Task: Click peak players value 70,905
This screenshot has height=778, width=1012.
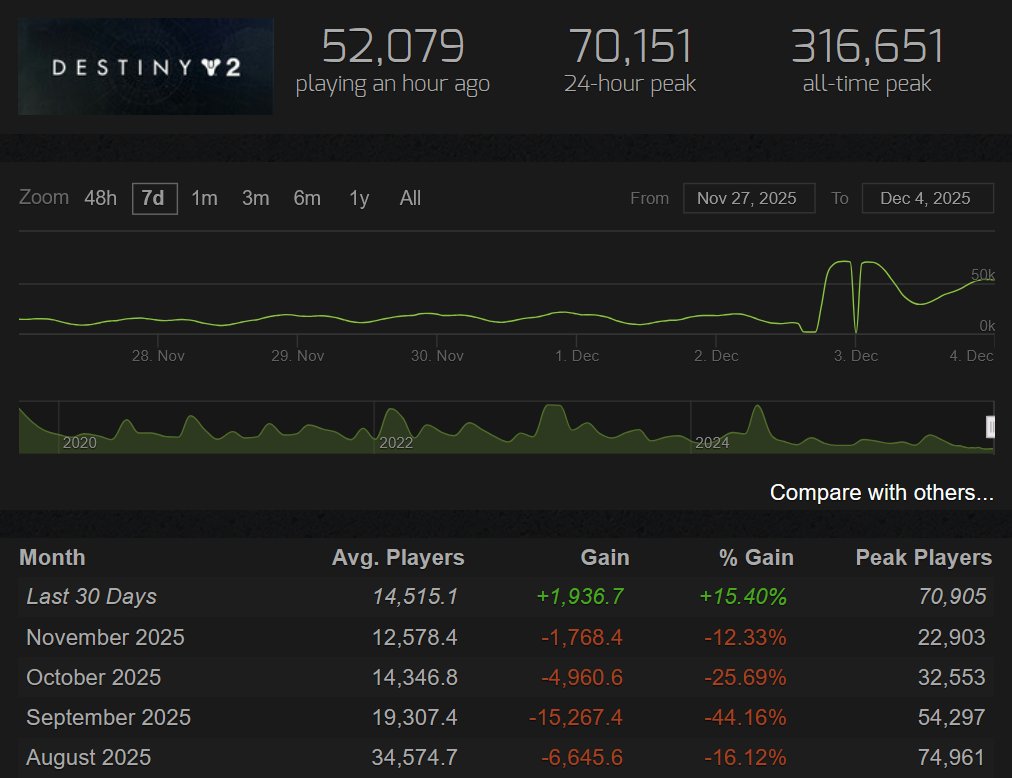Action: pos(953,597)
